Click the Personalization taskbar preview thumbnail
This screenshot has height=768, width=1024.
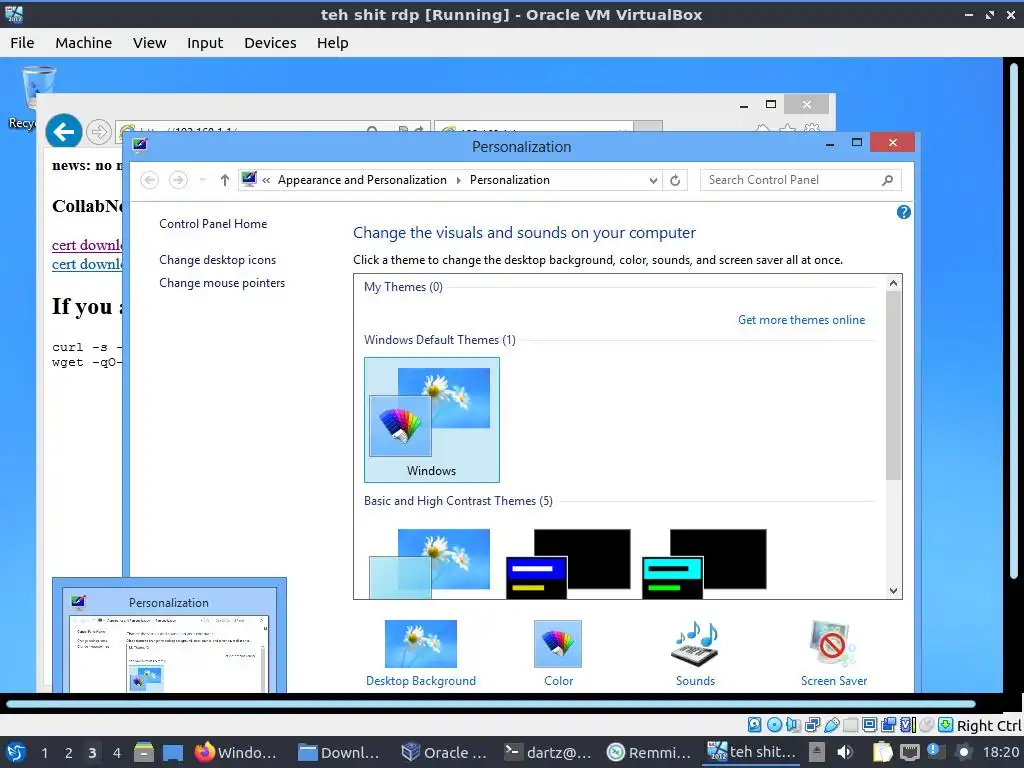click(x=169, y=638)
